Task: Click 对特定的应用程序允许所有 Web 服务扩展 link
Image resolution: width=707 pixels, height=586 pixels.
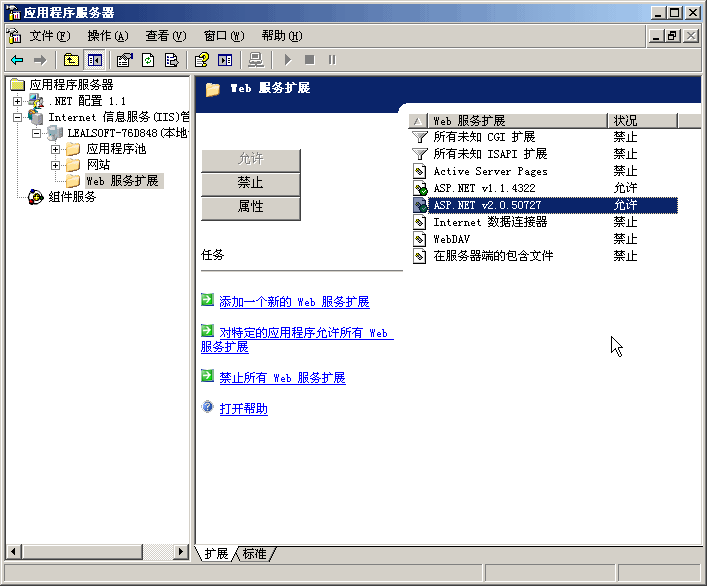Action: pos(298,340)
